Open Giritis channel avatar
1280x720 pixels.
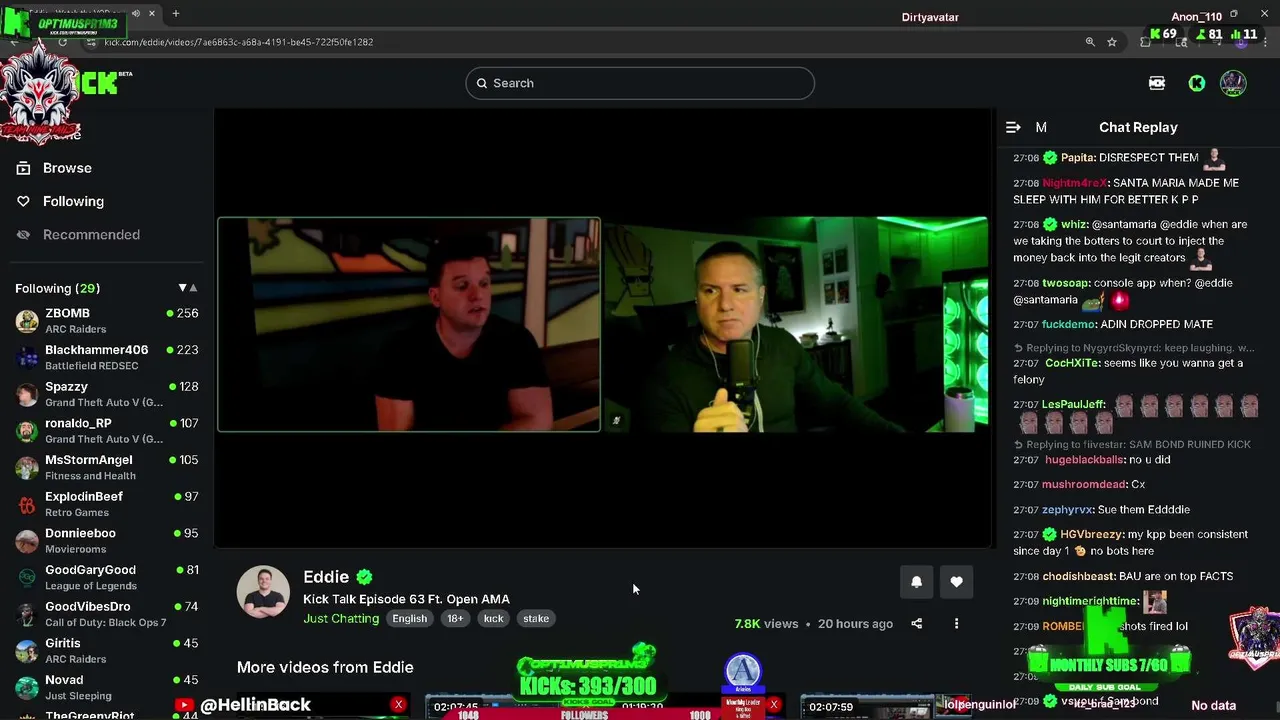point(27,651)
